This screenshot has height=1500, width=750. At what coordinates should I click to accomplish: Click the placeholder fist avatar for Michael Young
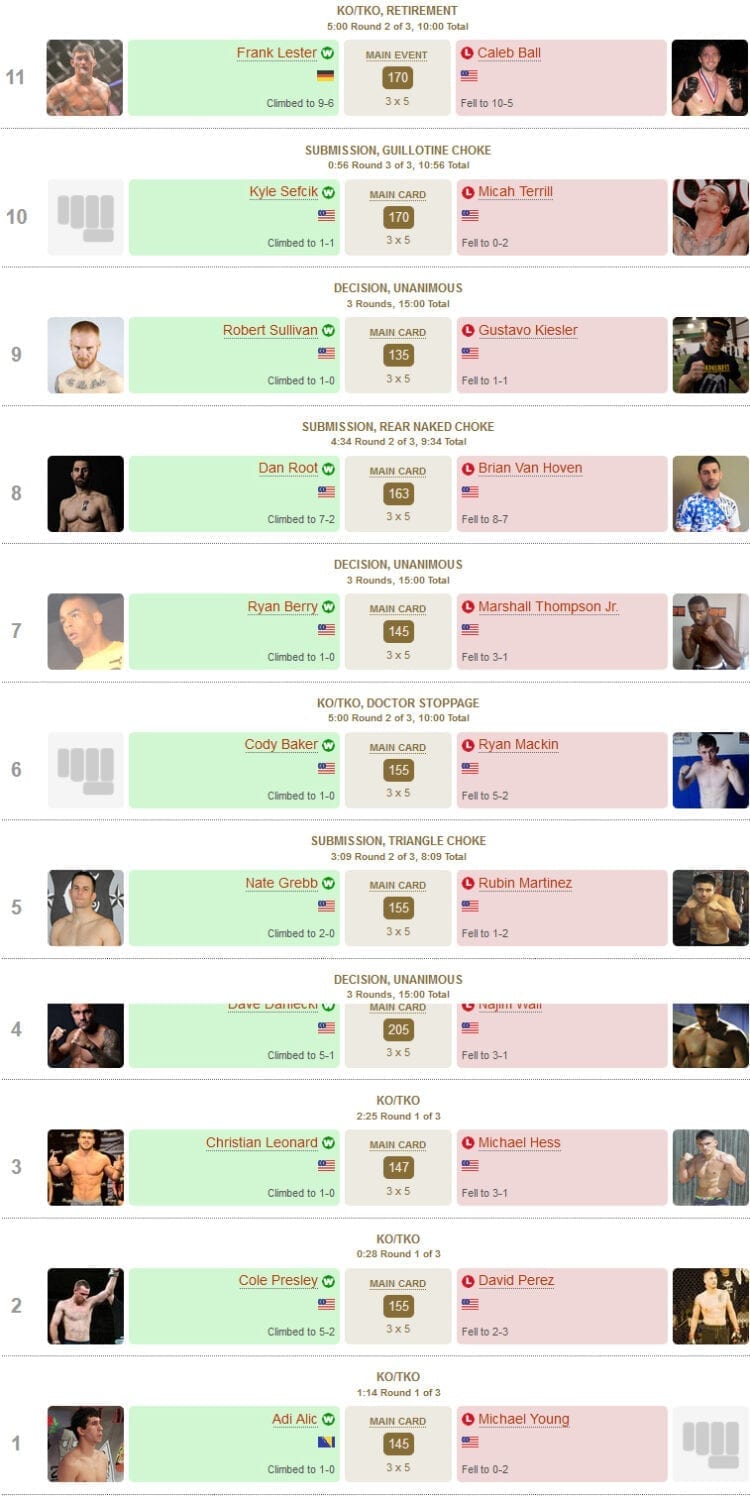(x=710, y=1444)
